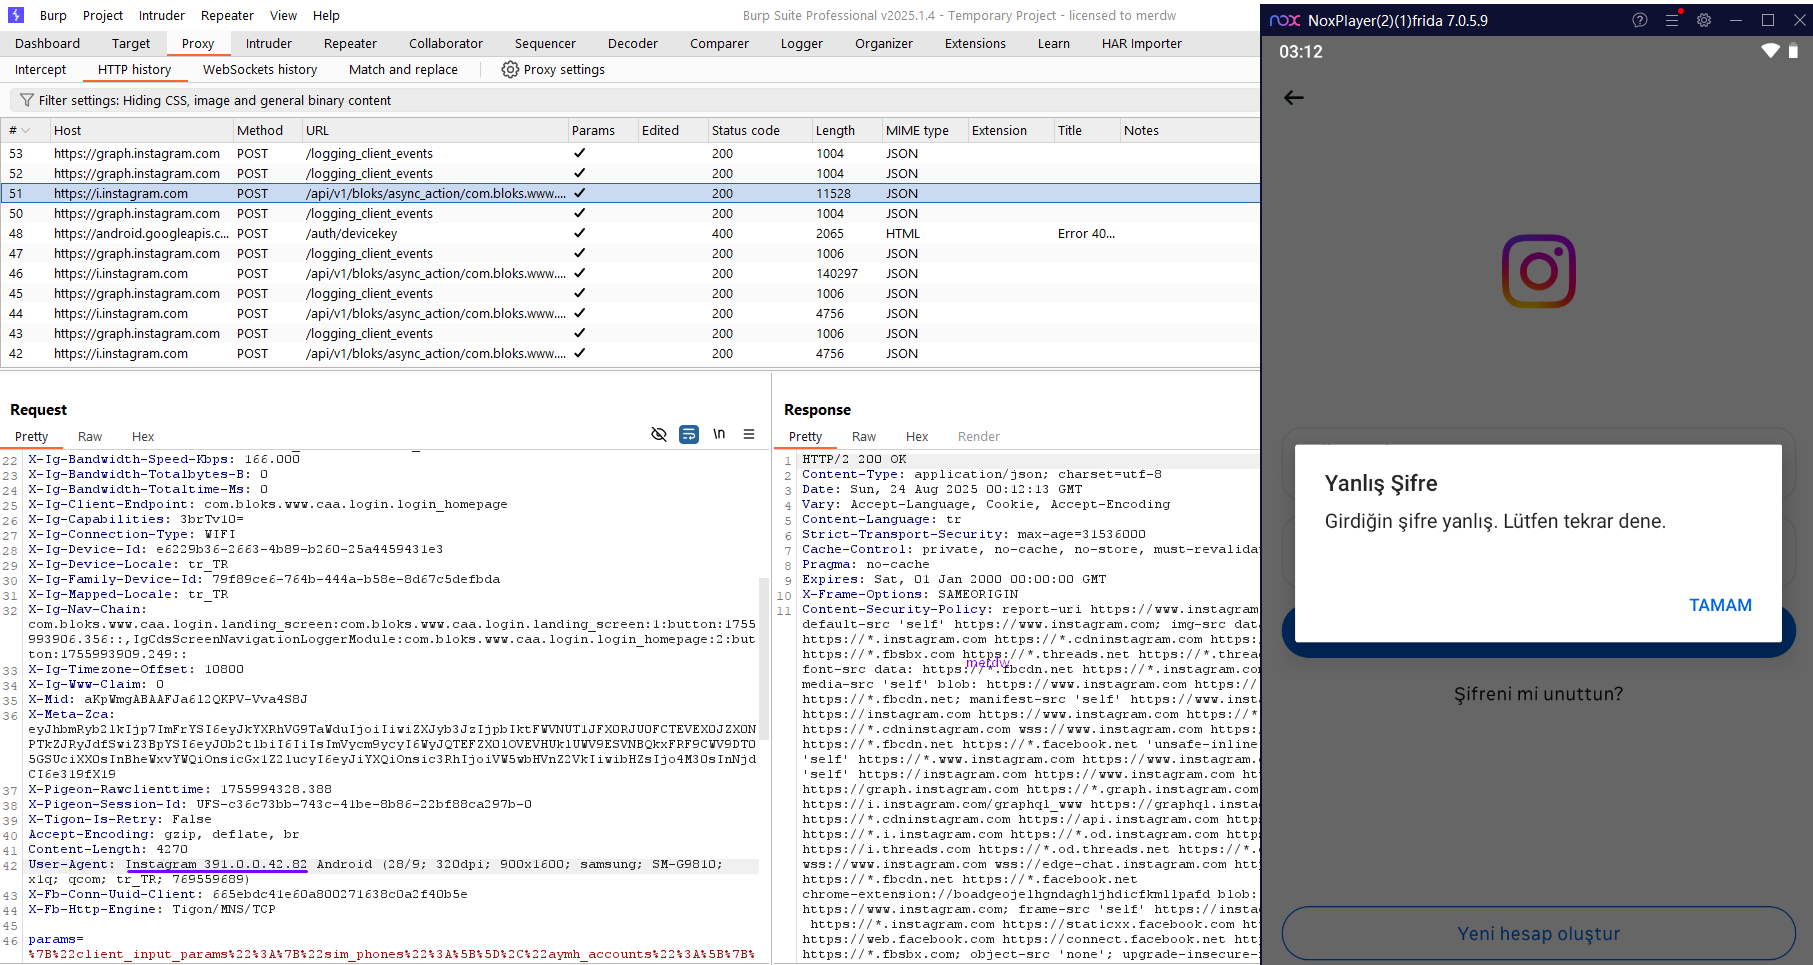The height and width of the screenshot is (965, 1813).
Task: Toggle show newline characters \n icon
Action: (x=719, y=434)
